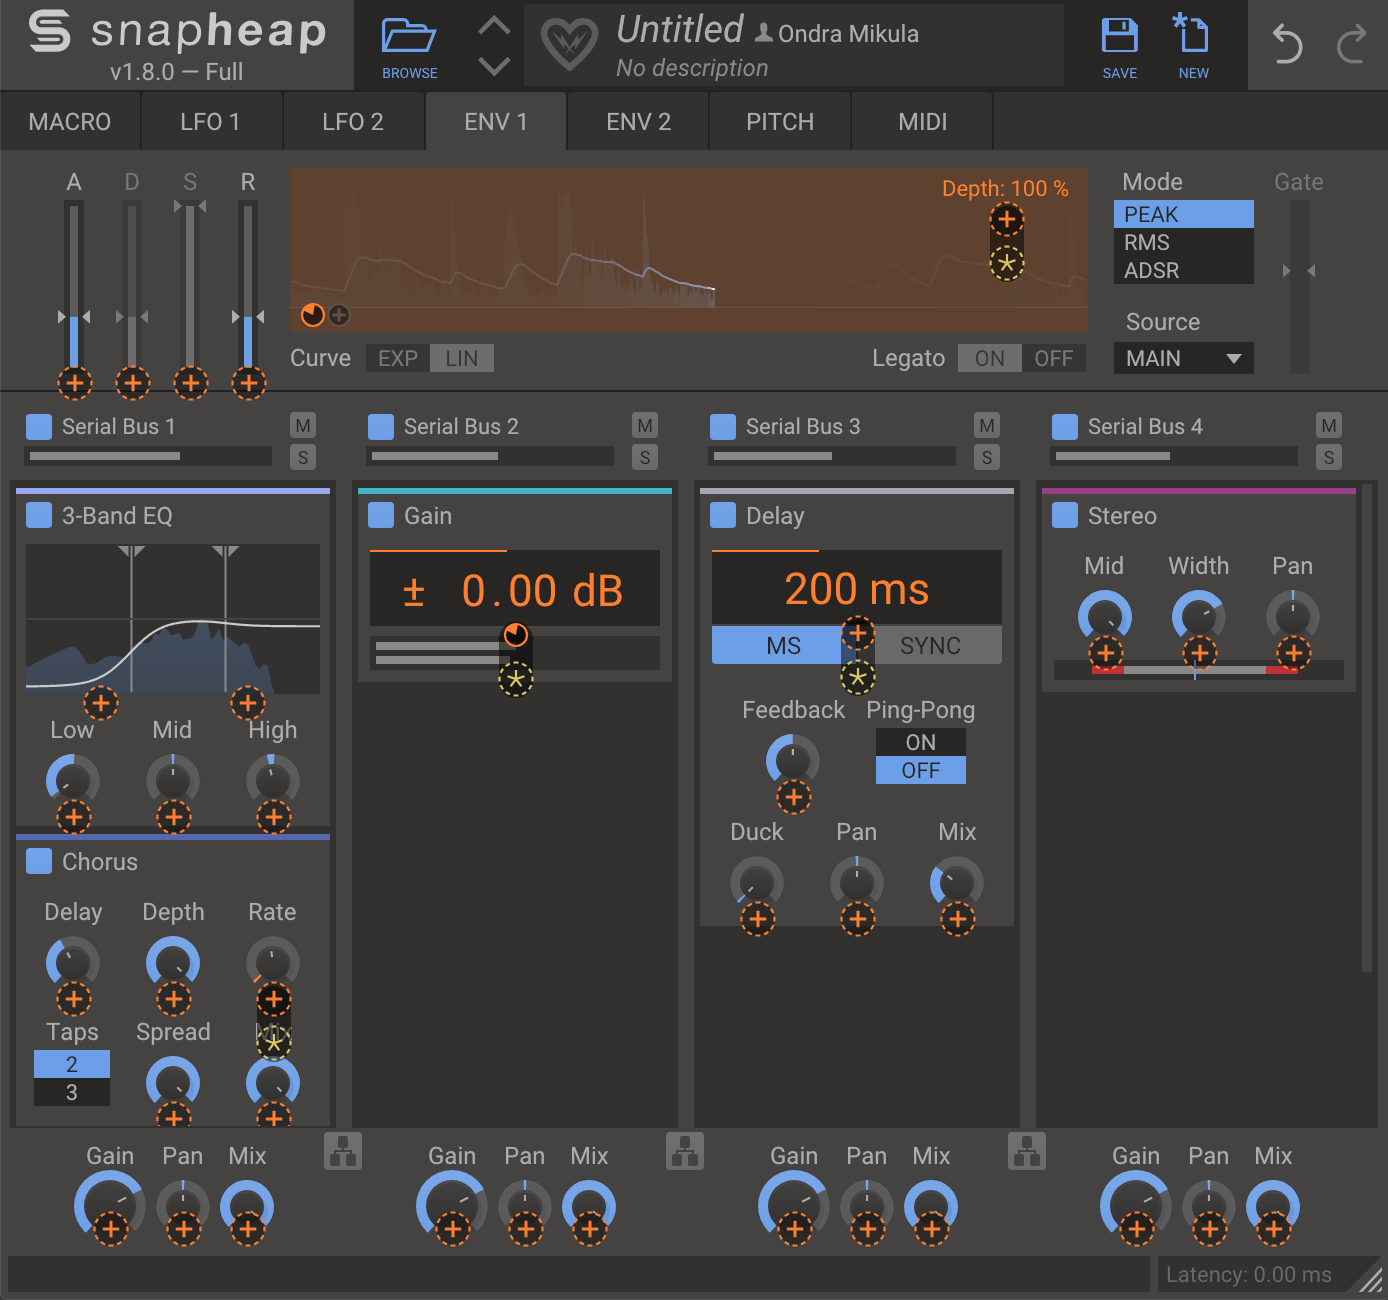Select PEAK in Mode list

[1184, 214]
